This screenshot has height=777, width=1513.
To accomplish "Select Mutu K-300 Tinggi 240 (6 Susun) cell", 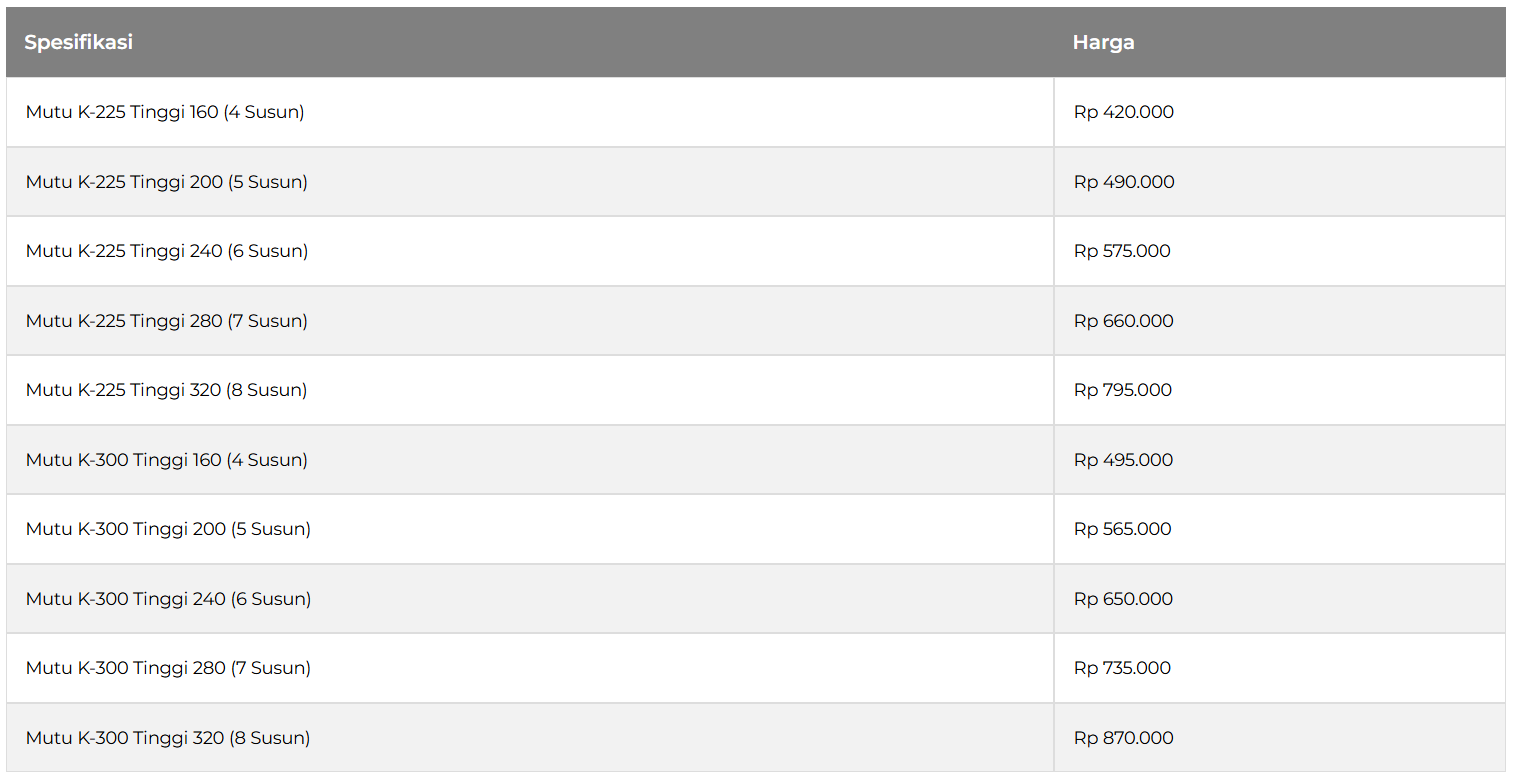I will 530,599.
